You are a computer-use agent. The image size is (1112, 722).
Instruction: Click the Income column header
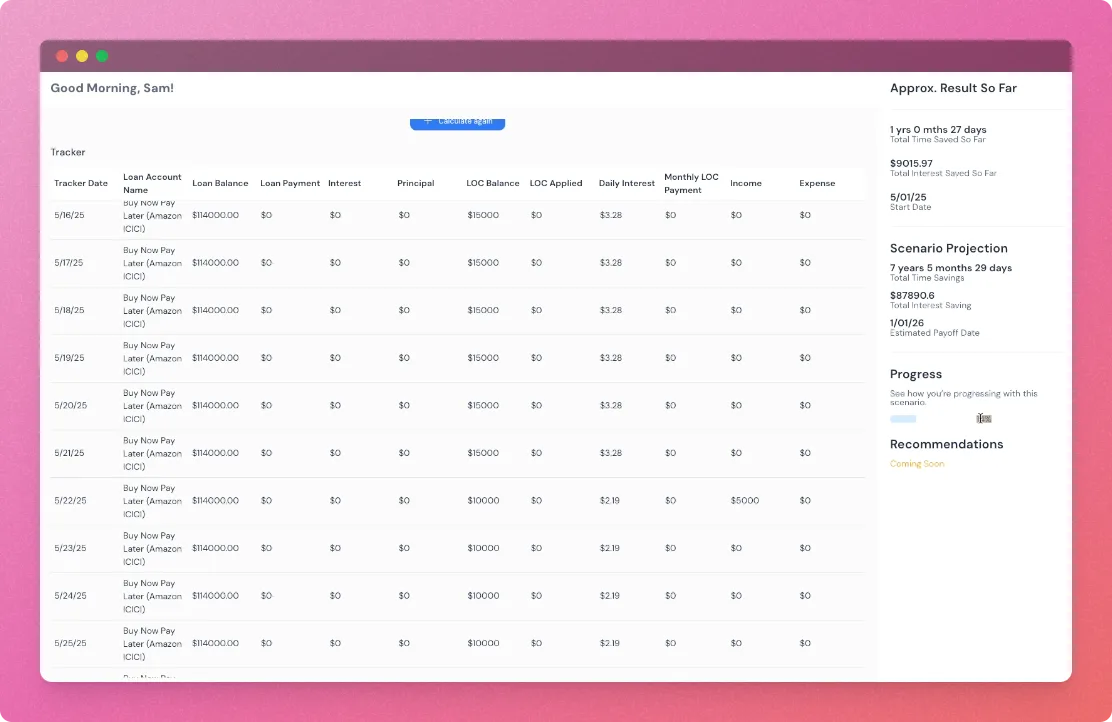point(744,183)
